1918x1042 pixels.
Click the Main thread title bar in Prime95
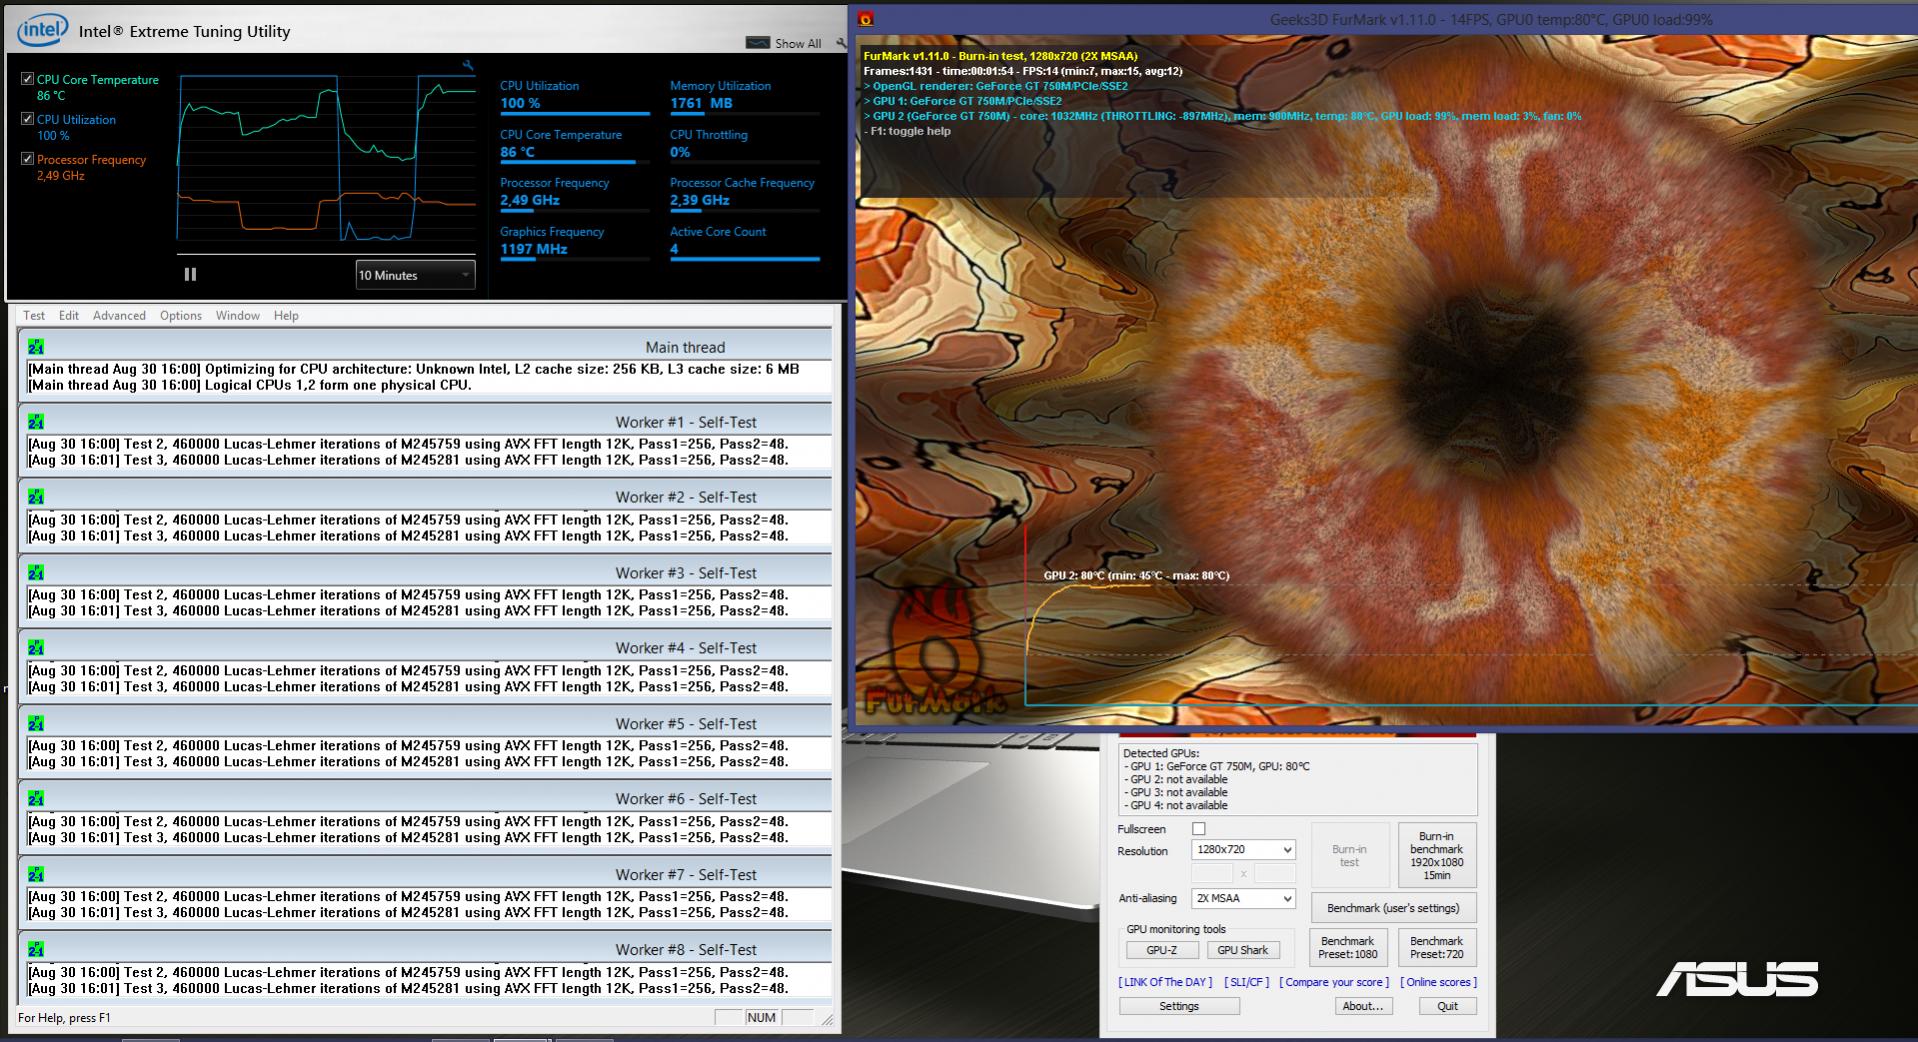[x=426, y=347]
